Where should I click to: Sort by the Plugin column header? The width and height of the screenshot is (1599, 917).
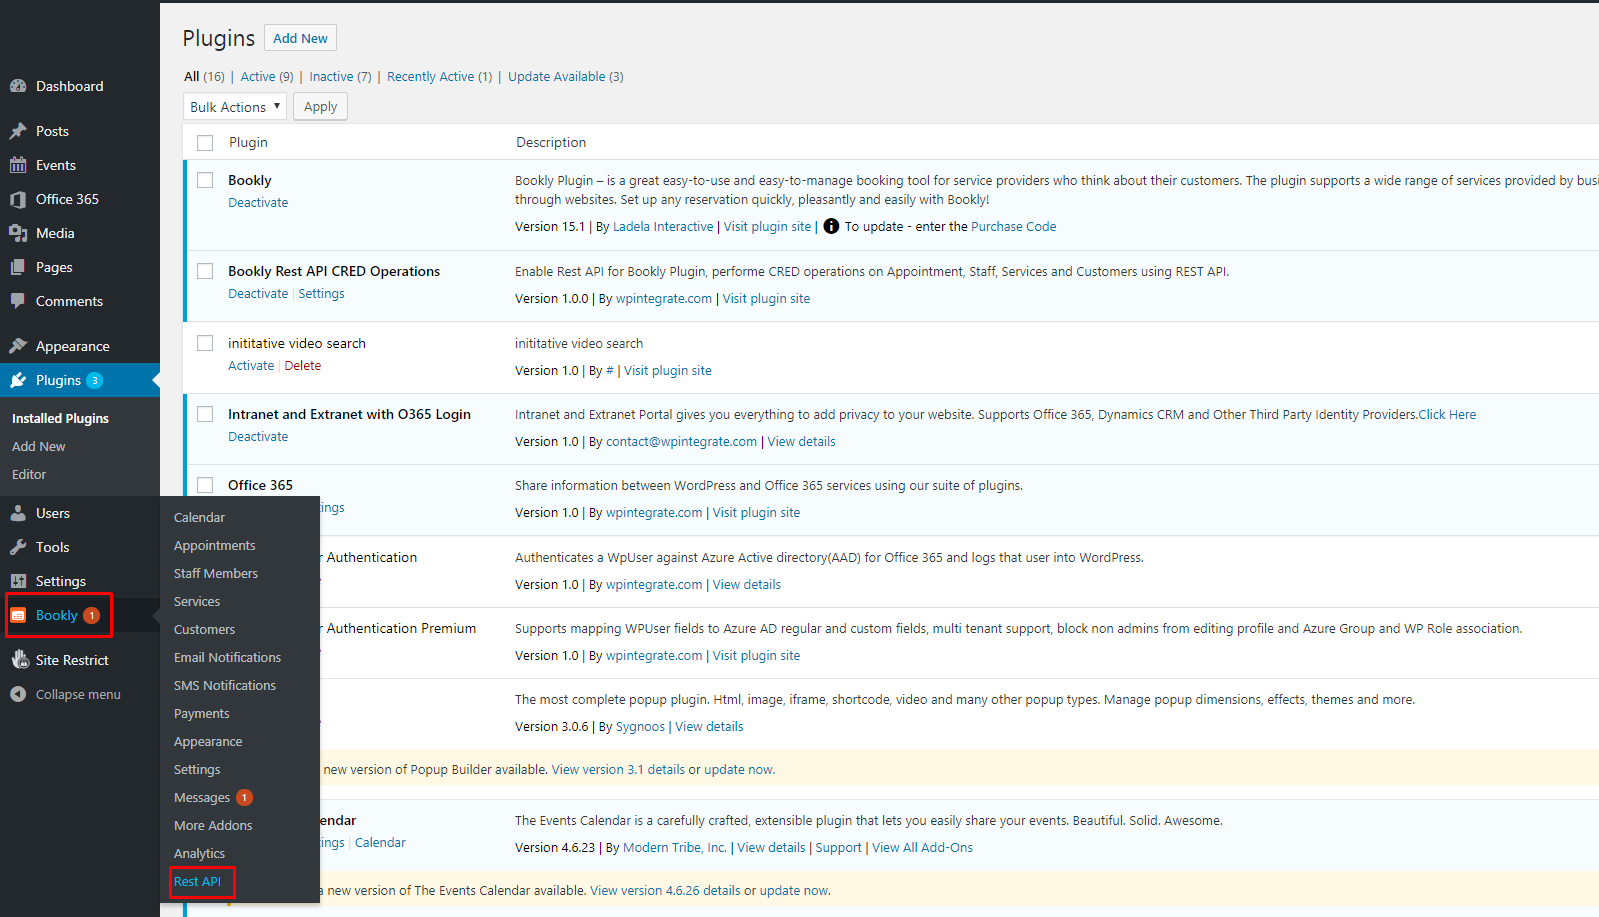pos(248,142)
